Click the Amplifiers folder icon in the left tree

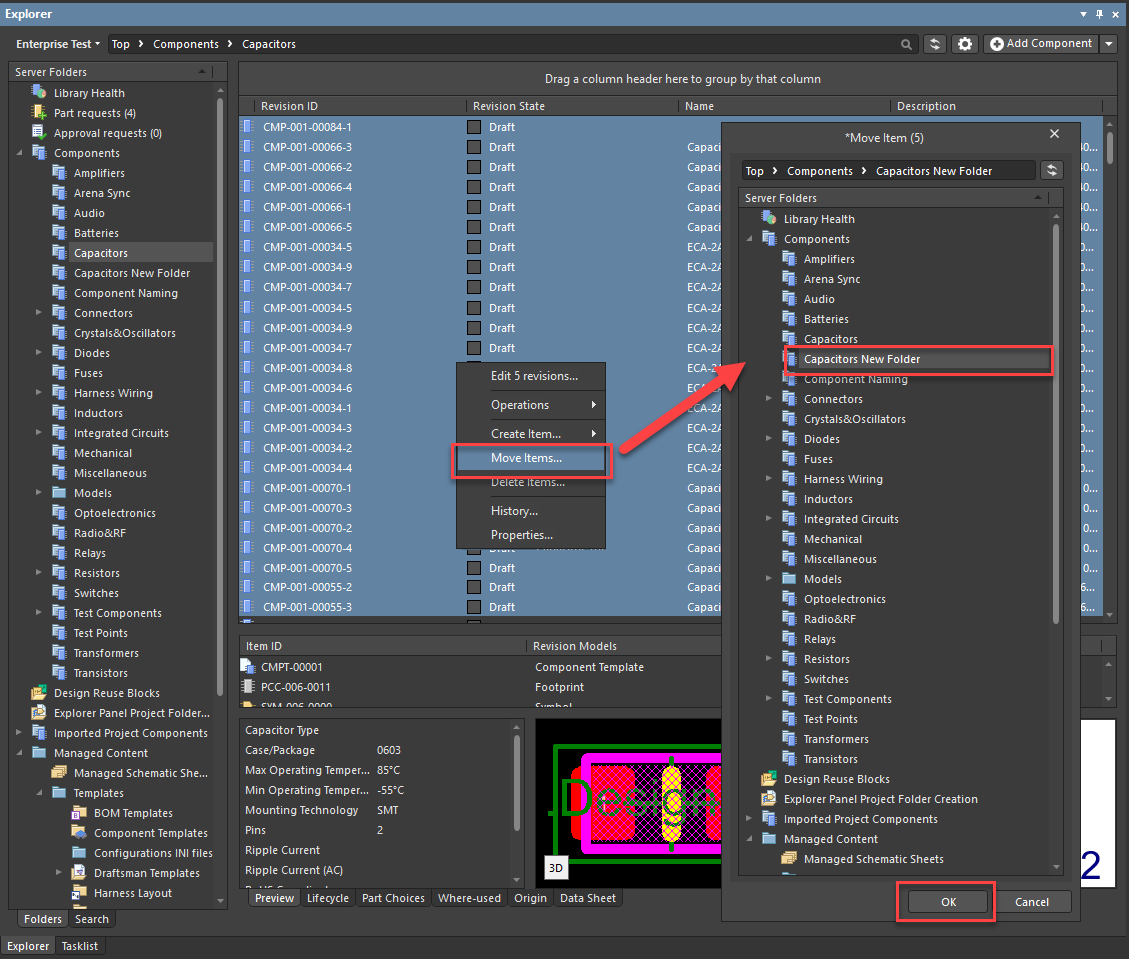point(59,173)
